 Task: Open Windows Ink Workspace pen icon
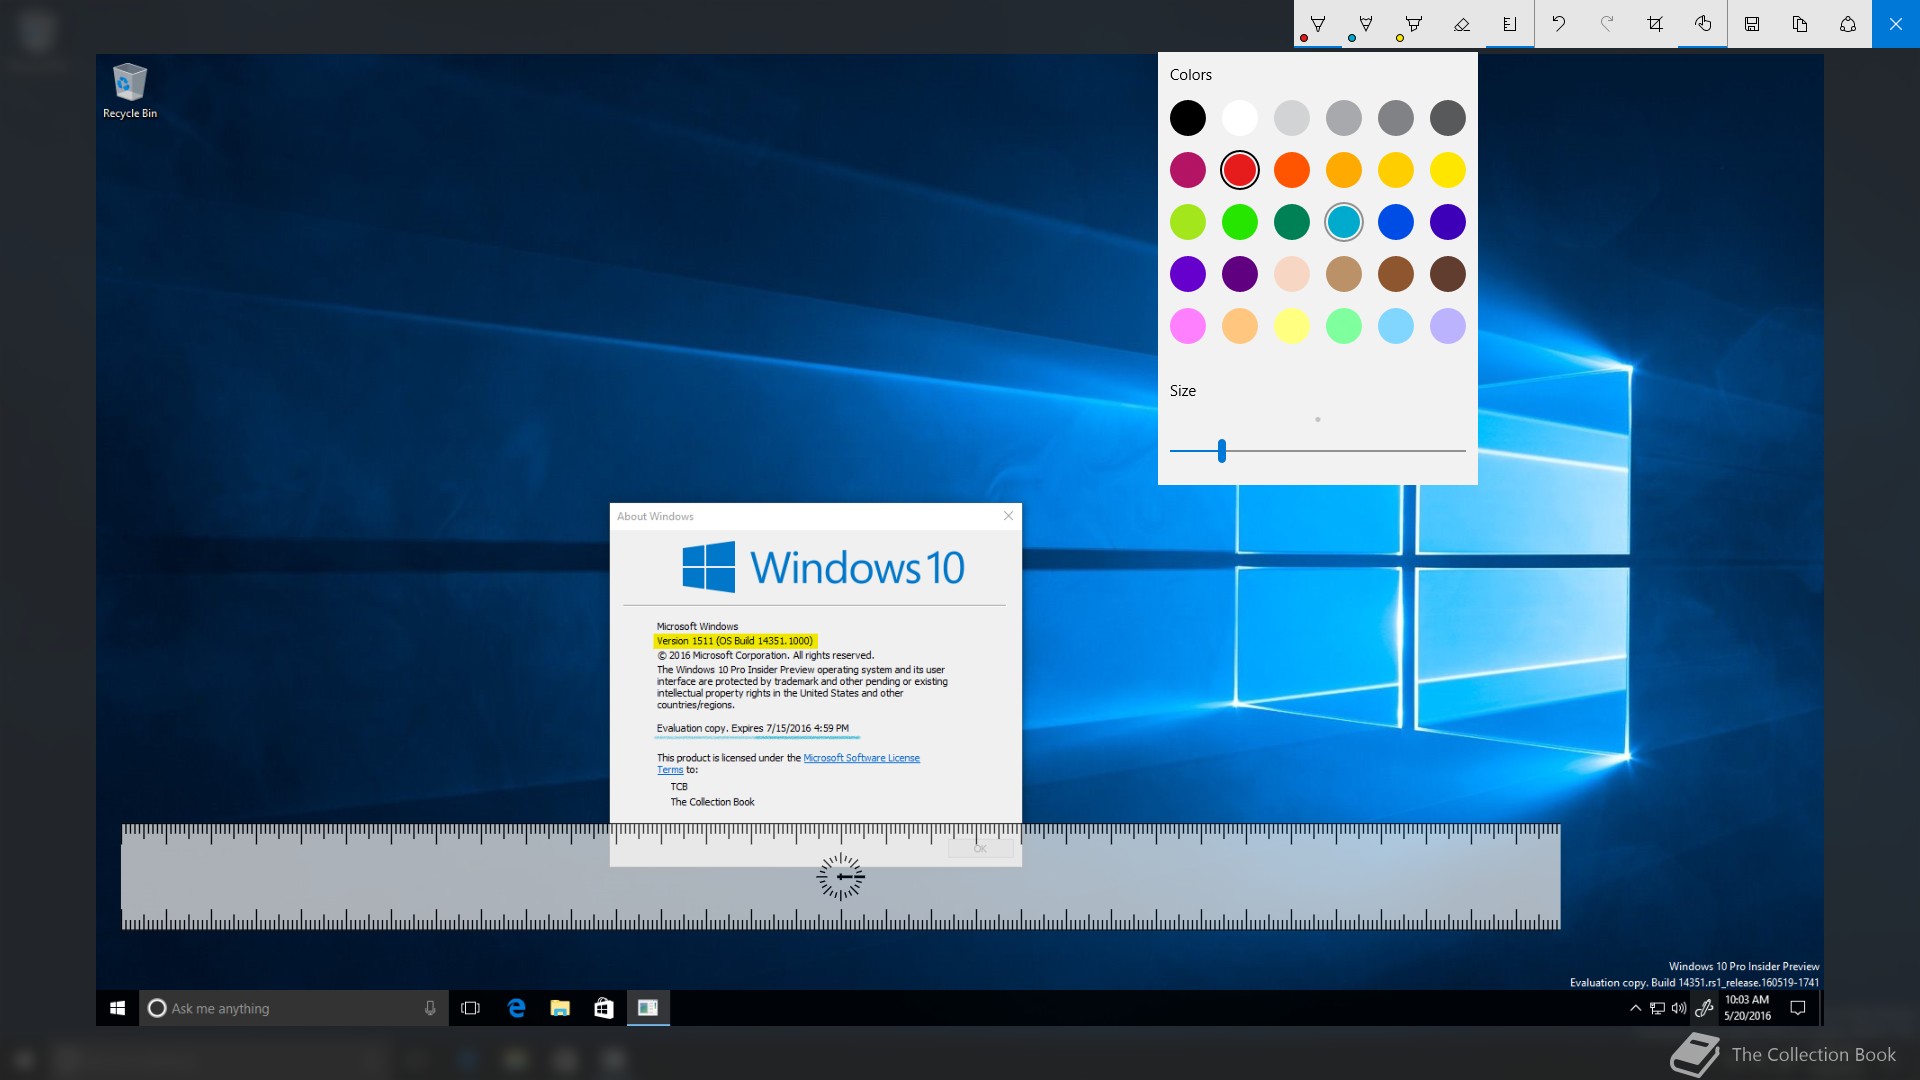[x=1704, y=1008]
